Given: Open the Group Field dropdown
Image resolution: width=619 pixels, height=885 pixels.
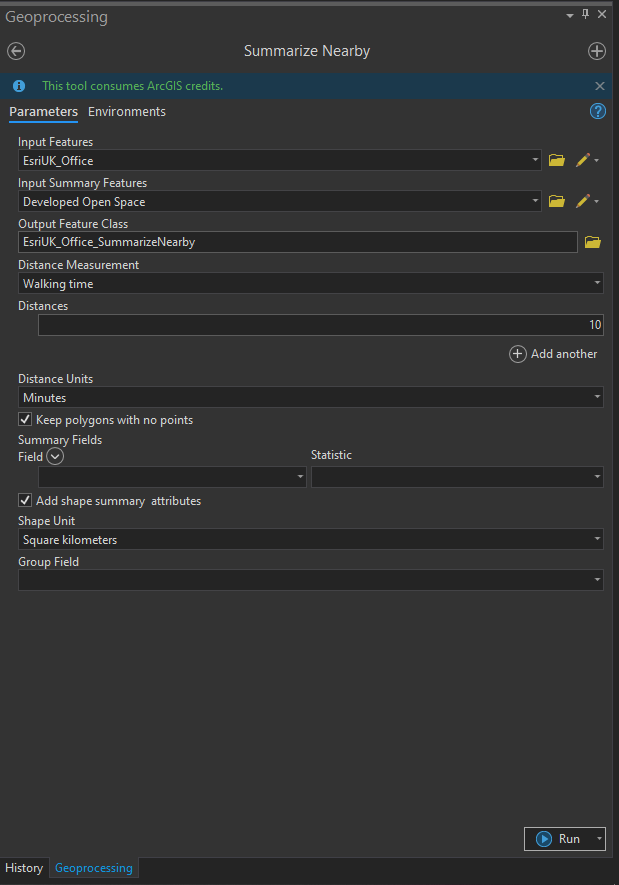Looking at the screenshot, I should pyautogui.click(x=597, y=580).
